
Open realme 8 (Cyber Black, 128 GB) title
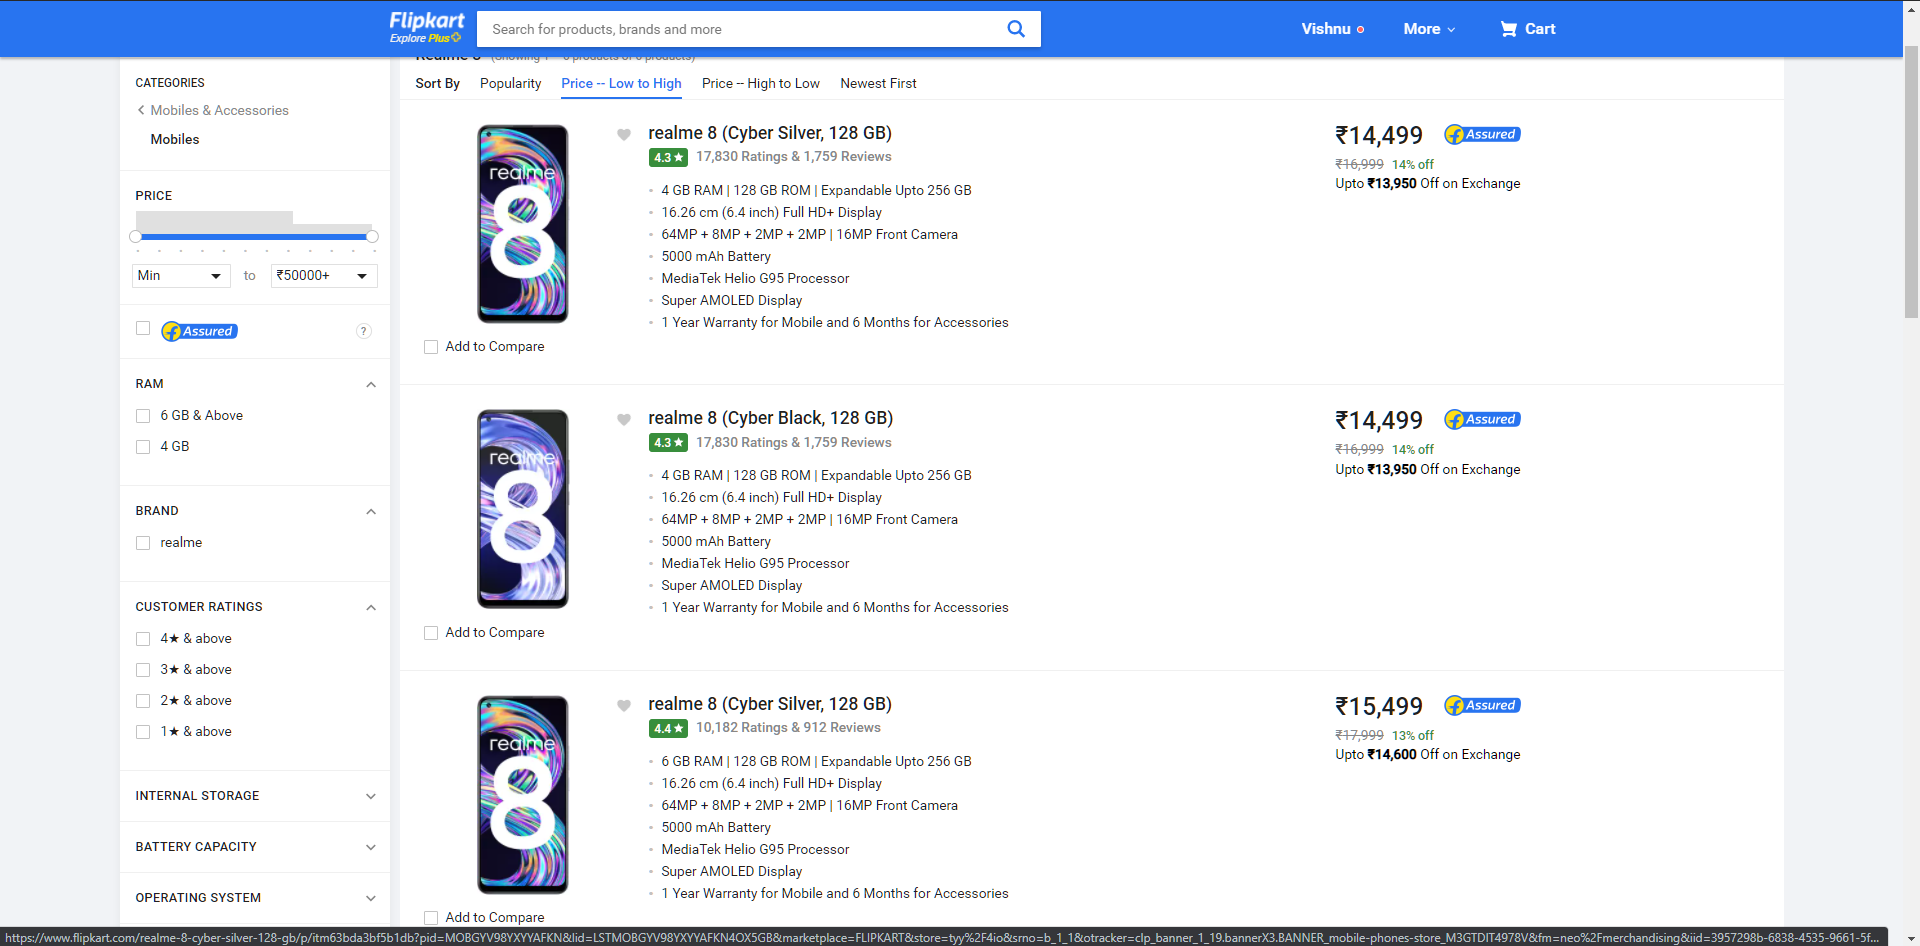[770, 418]
